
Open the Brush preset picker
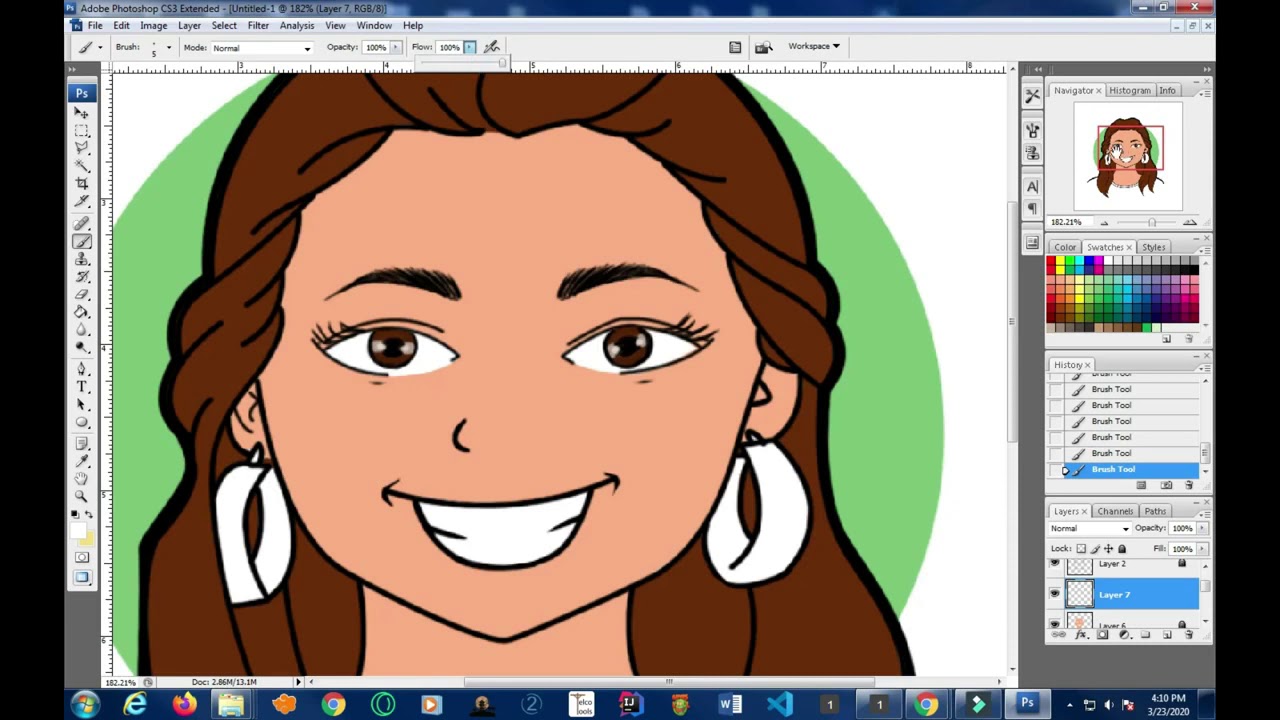[168, 47]
